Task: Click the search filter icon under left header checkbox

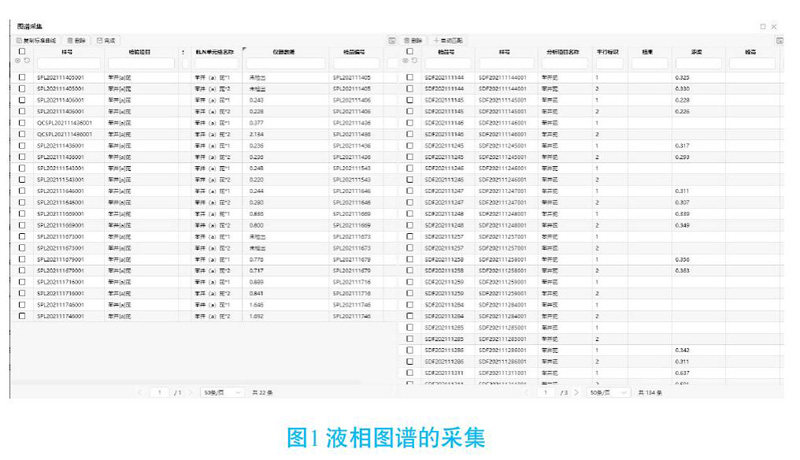Action: tap(17, 61)
